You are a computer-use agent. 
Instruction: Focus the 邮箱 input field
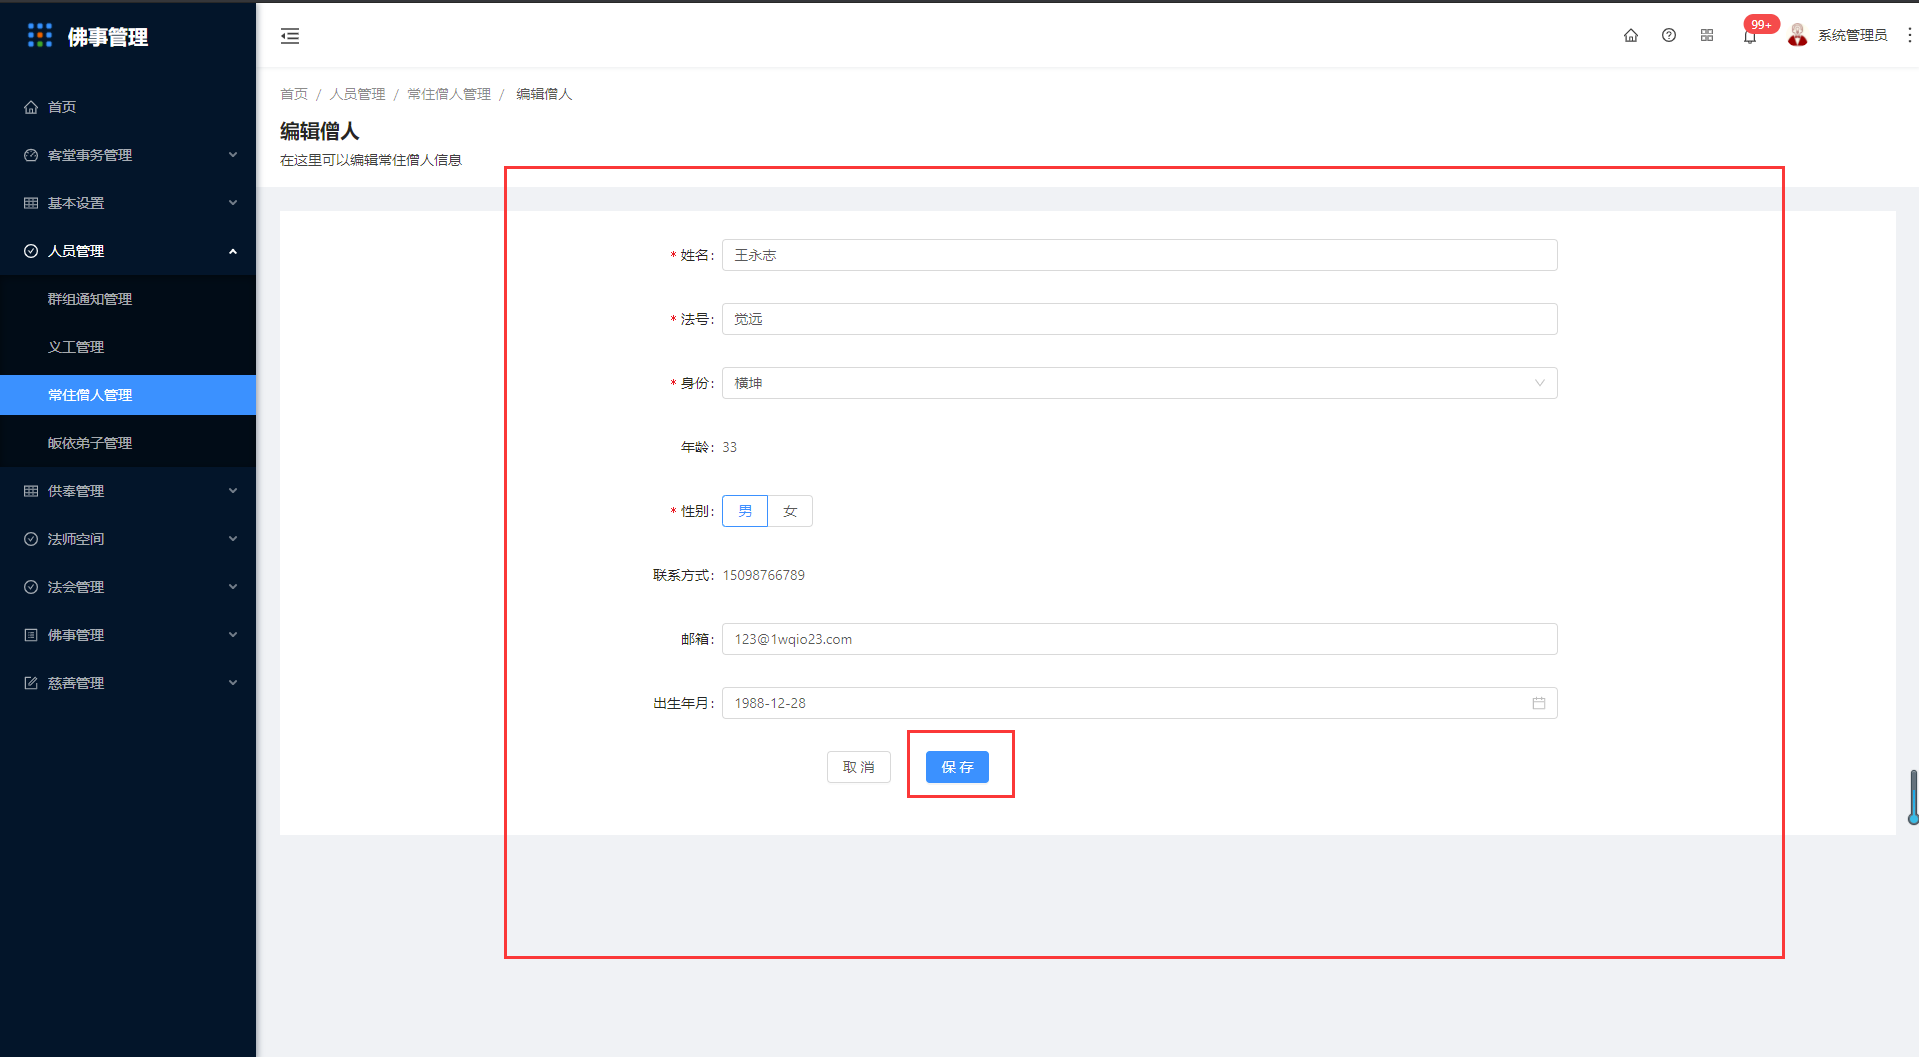click(x=1140, y=639)
